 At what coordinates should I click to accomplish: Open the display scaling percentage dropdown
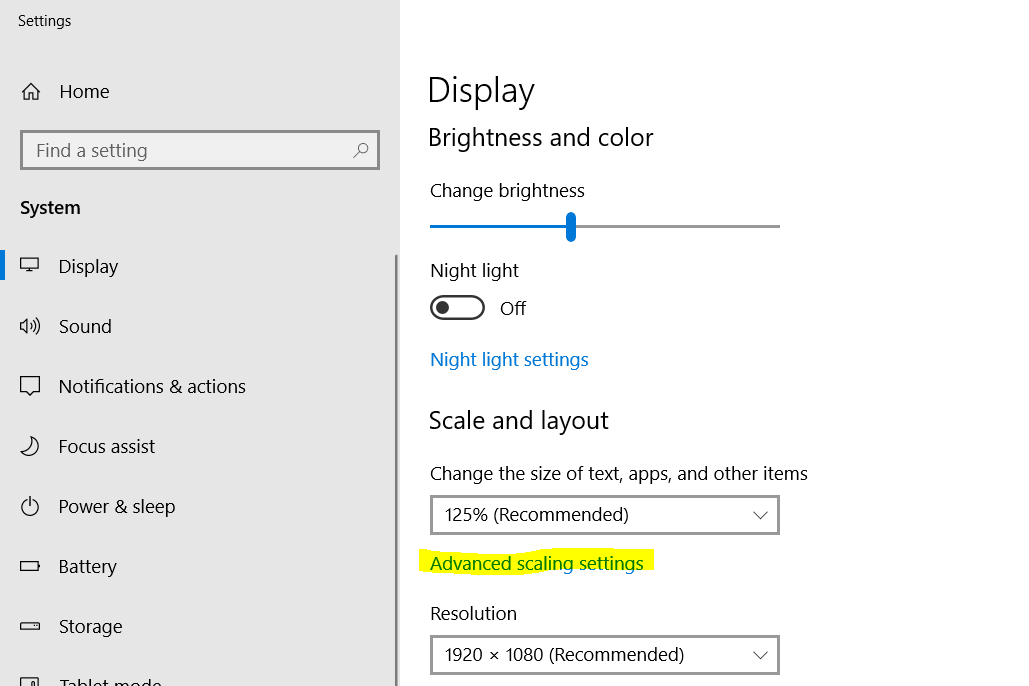click(x=604, y=515)
